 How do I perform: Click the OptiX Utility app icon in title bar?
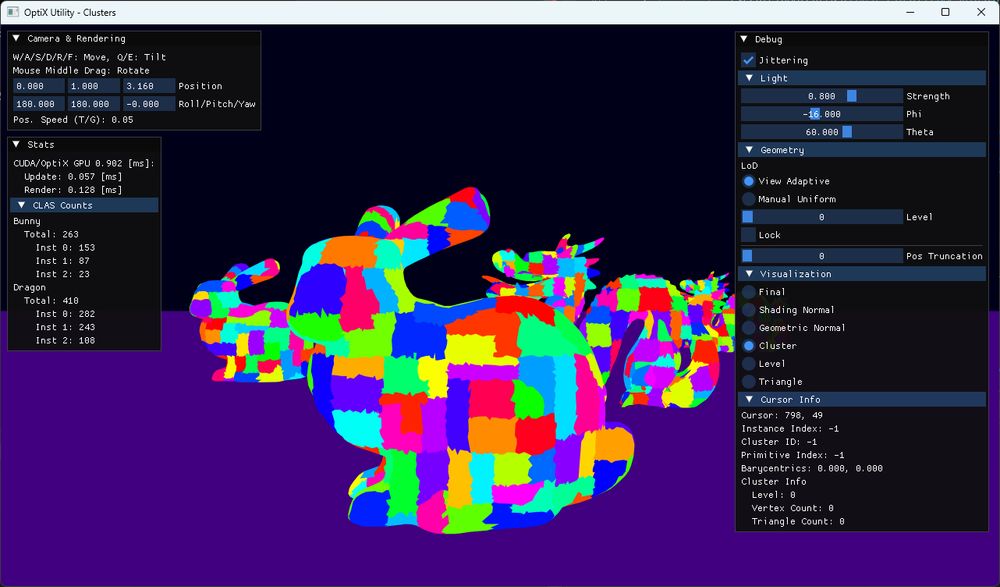coord(12,12)
